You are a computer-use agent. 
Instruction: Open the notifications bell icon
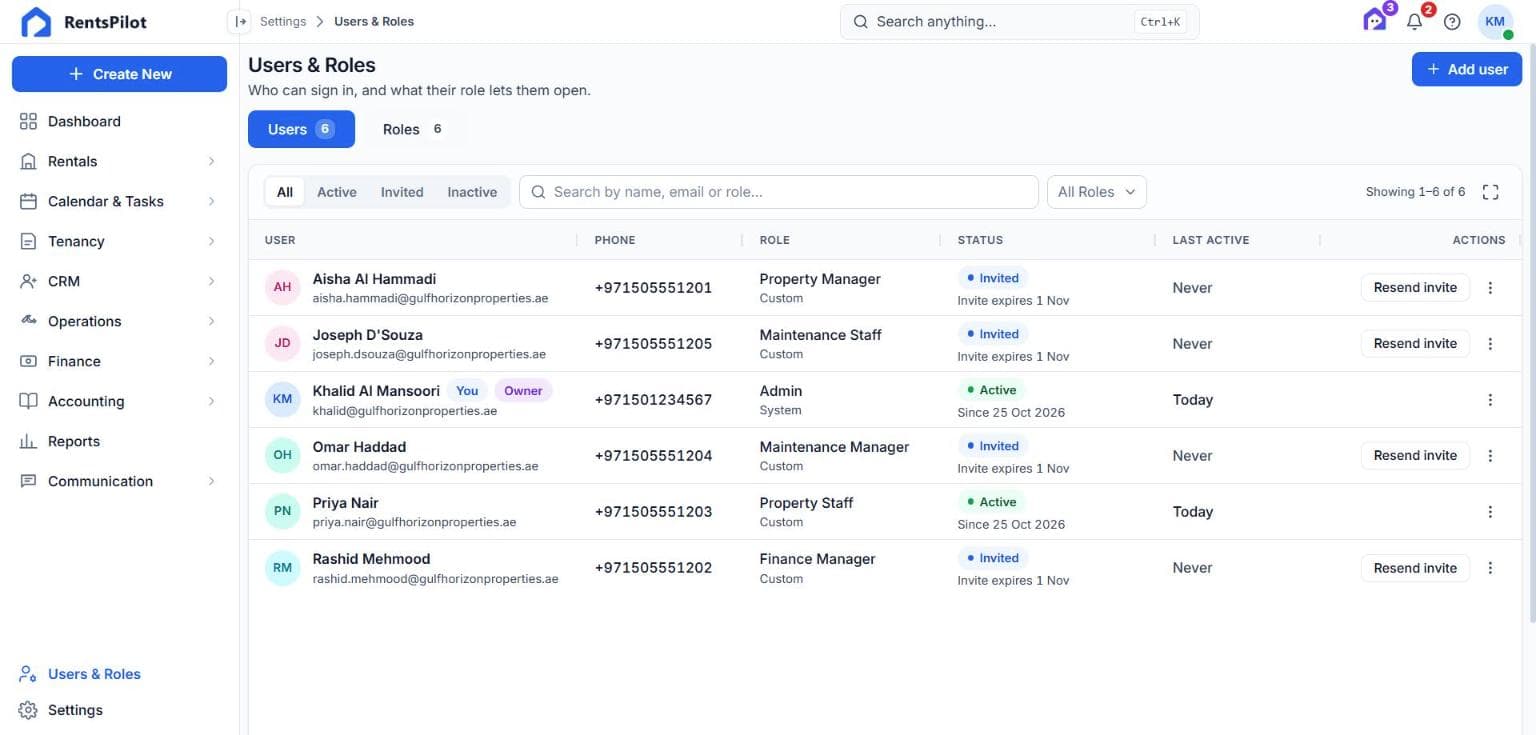[1414, 21]
